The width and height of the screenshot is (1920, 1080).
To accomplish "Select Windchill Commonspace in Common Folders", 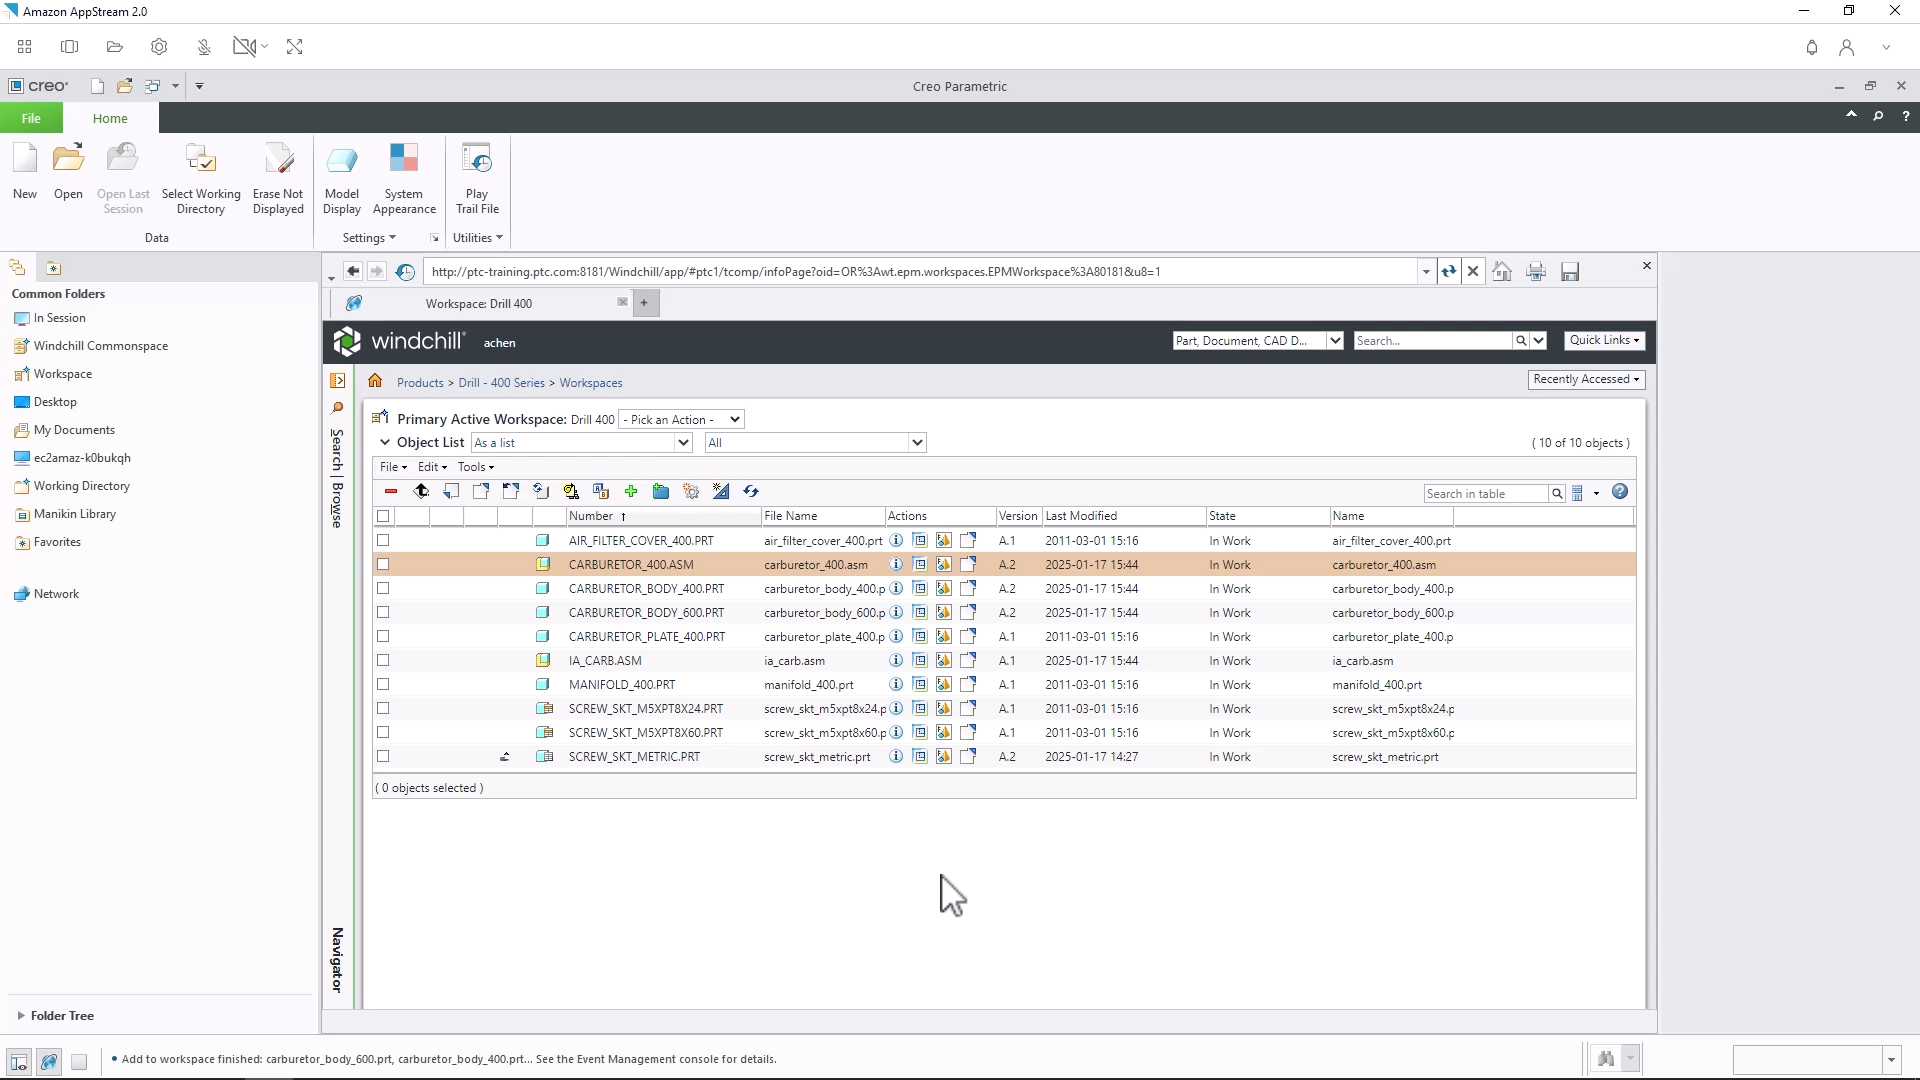I will coord(100,346).
